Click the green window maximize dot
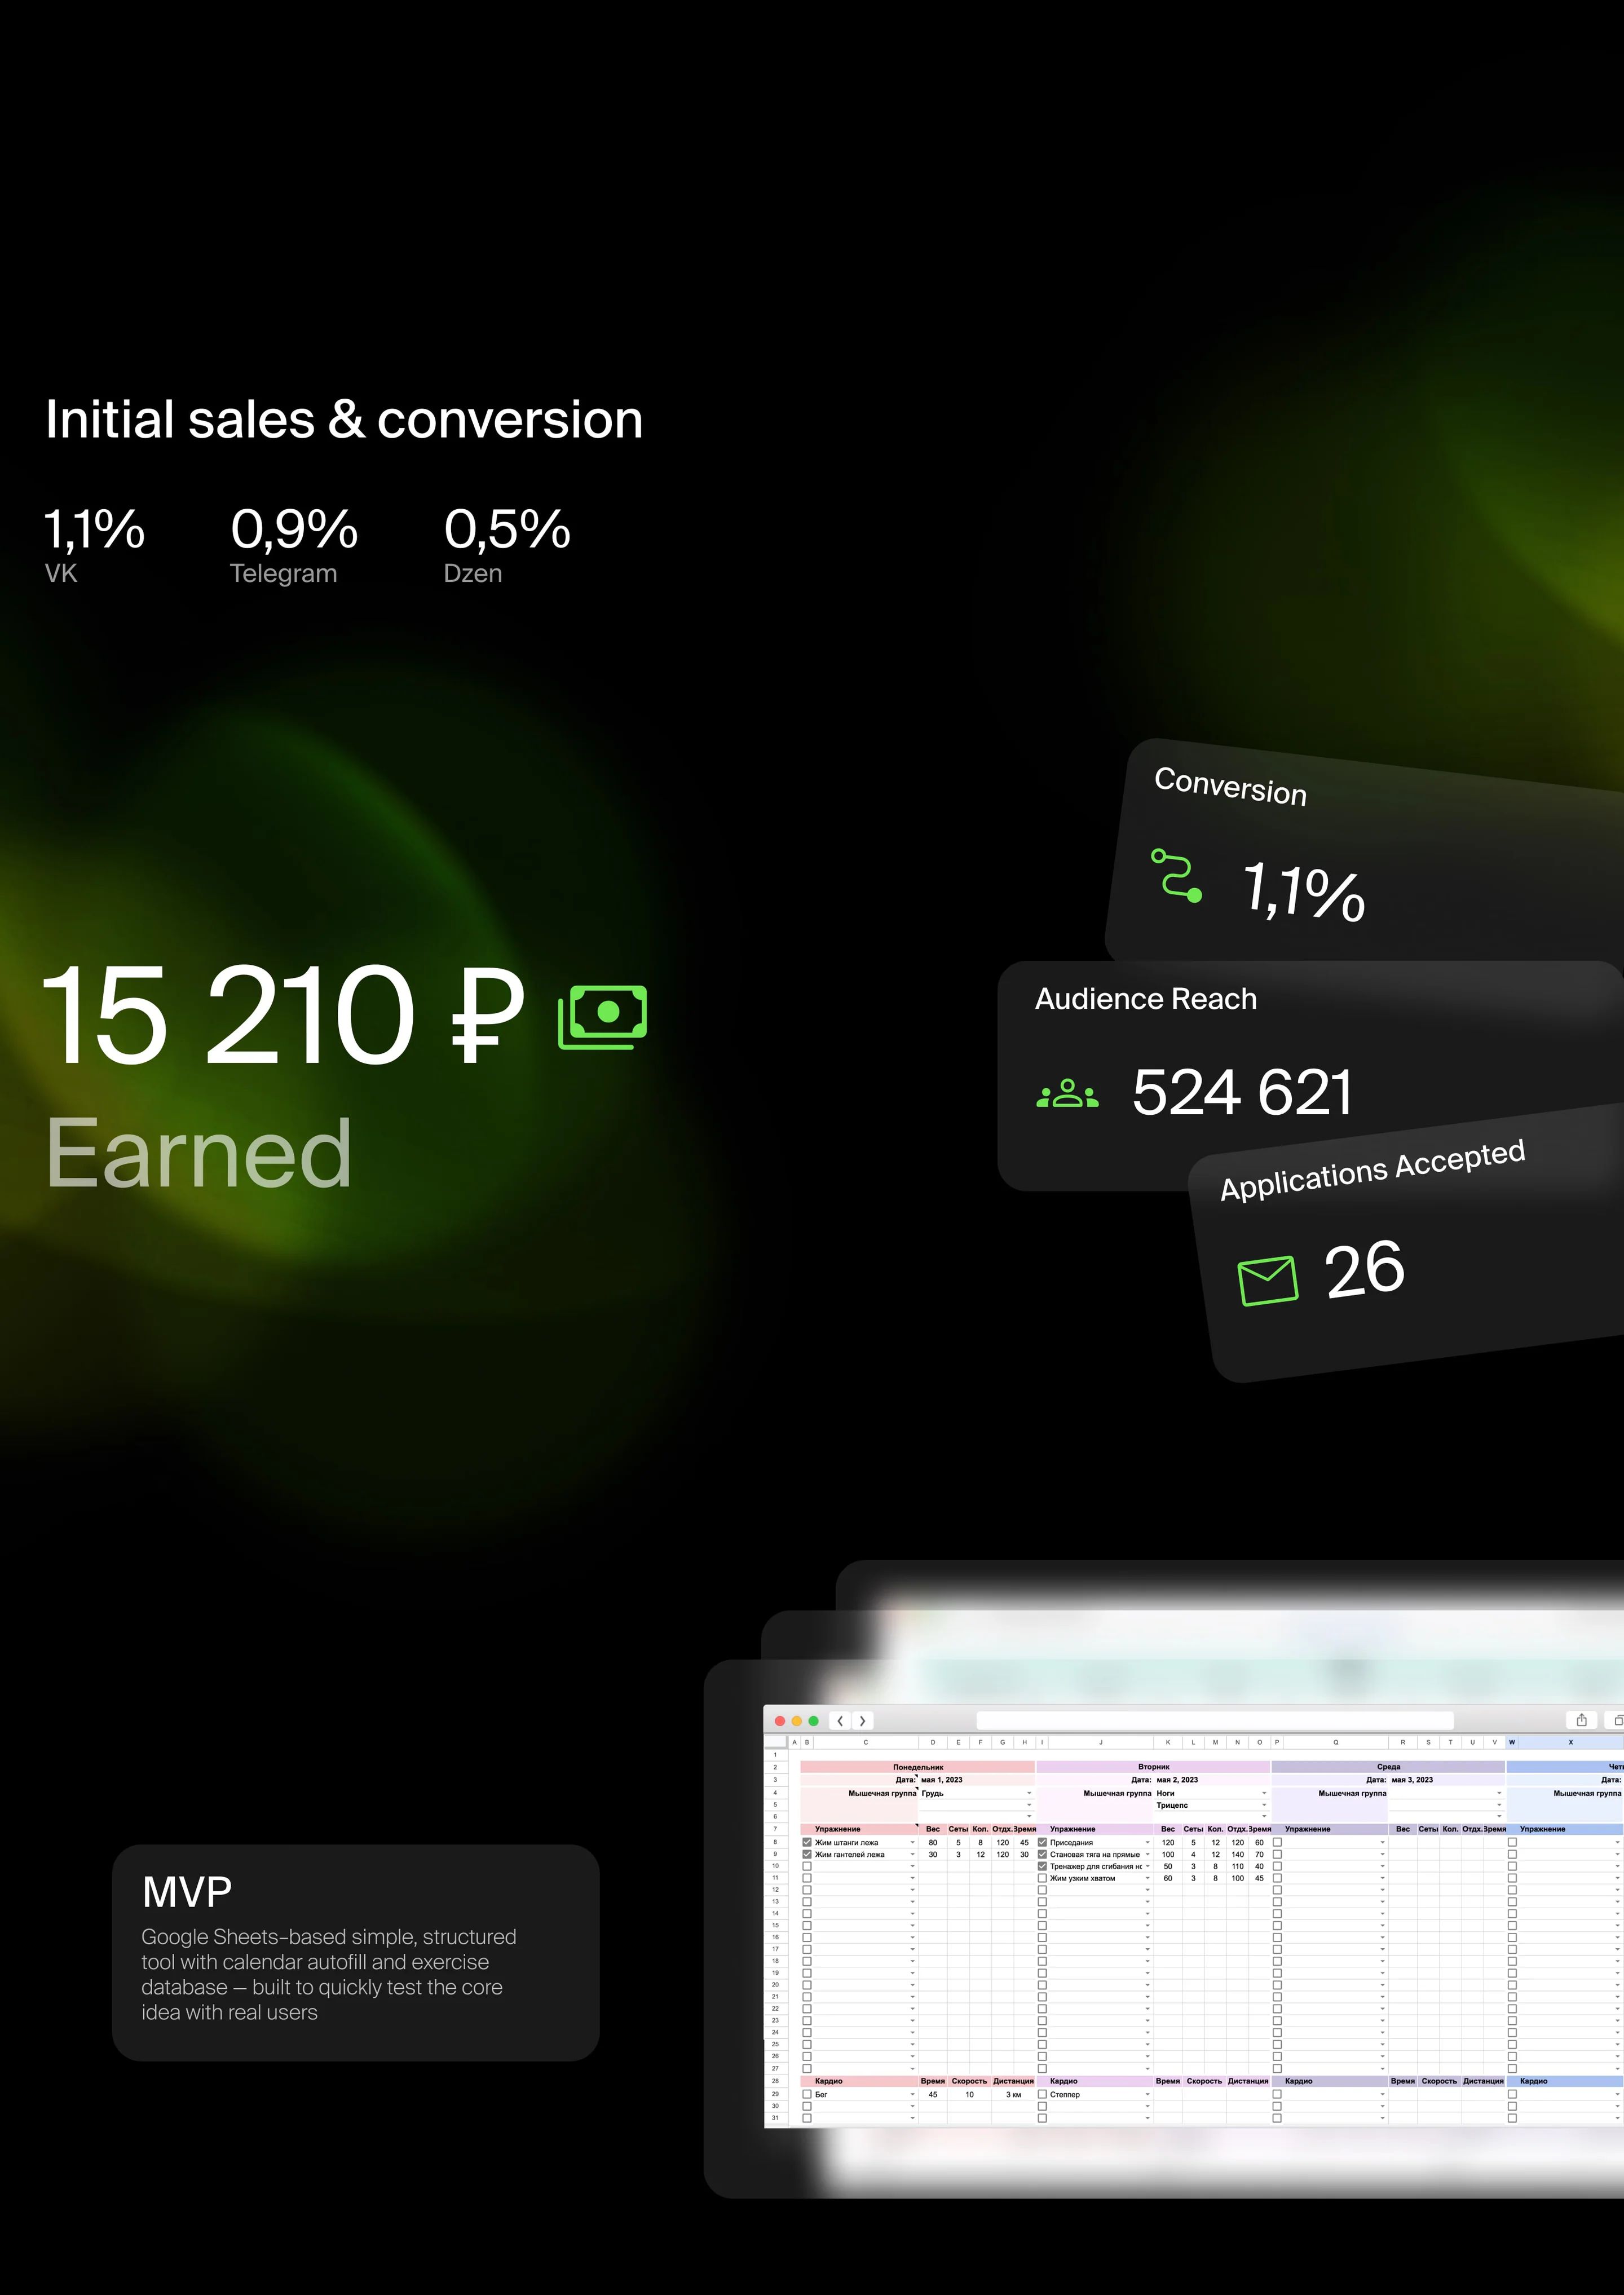Screen dimensions: 1624x2295 coord(813,1721)
